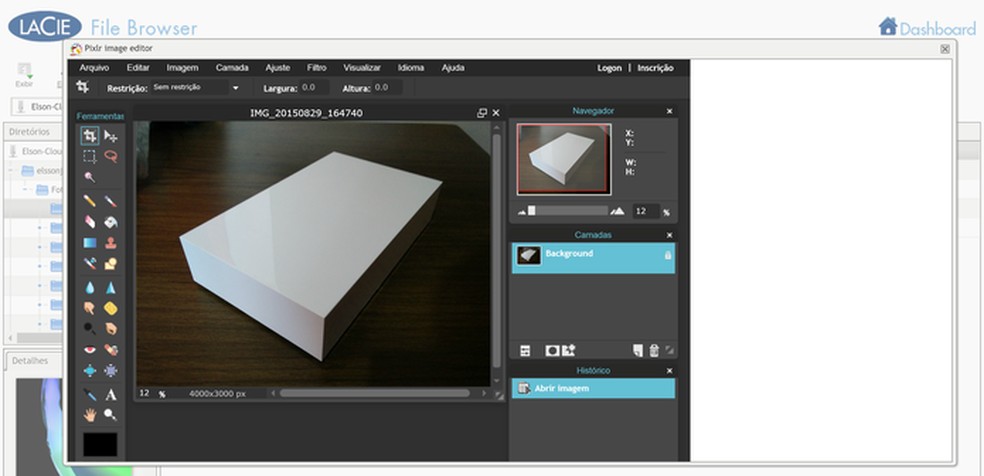984x476 pixels.
Task: Select the Move tool
Action: click(111, 136)
